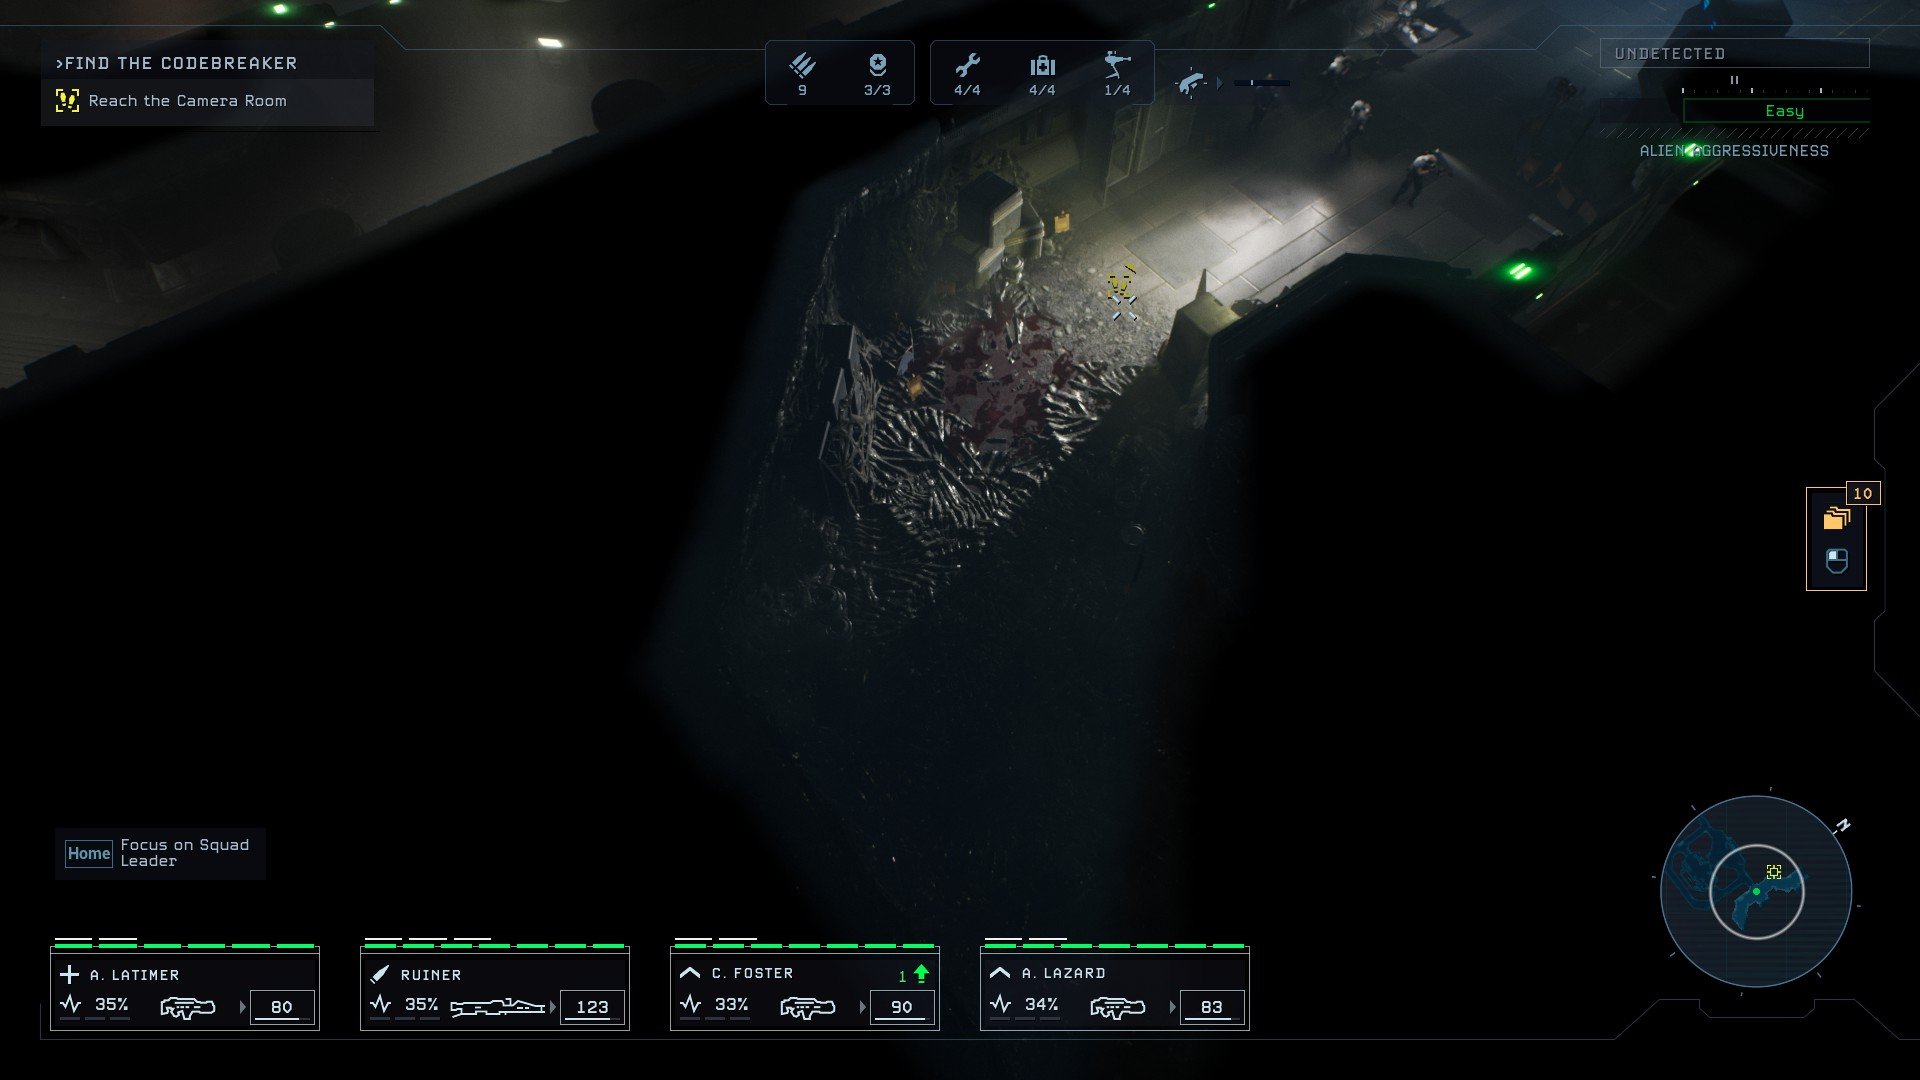The image size is (1920, 1080).
Task: Click A. Latimer's stress heartbeat icon
Action: (x=71, y=1004)
